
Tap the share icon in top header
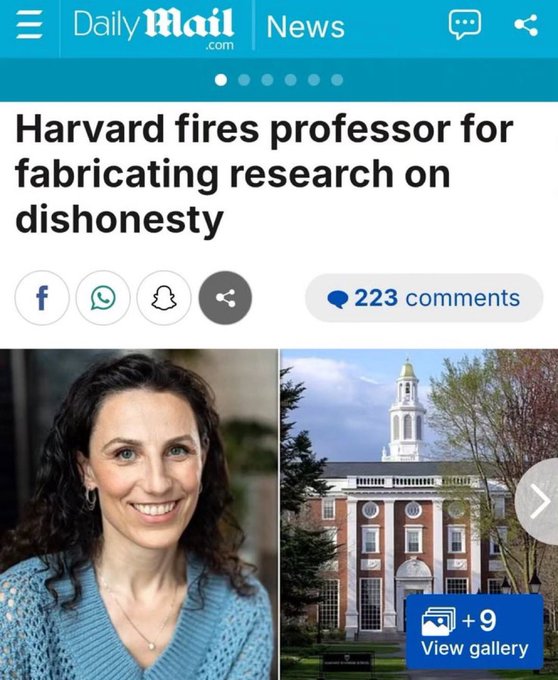526,25
